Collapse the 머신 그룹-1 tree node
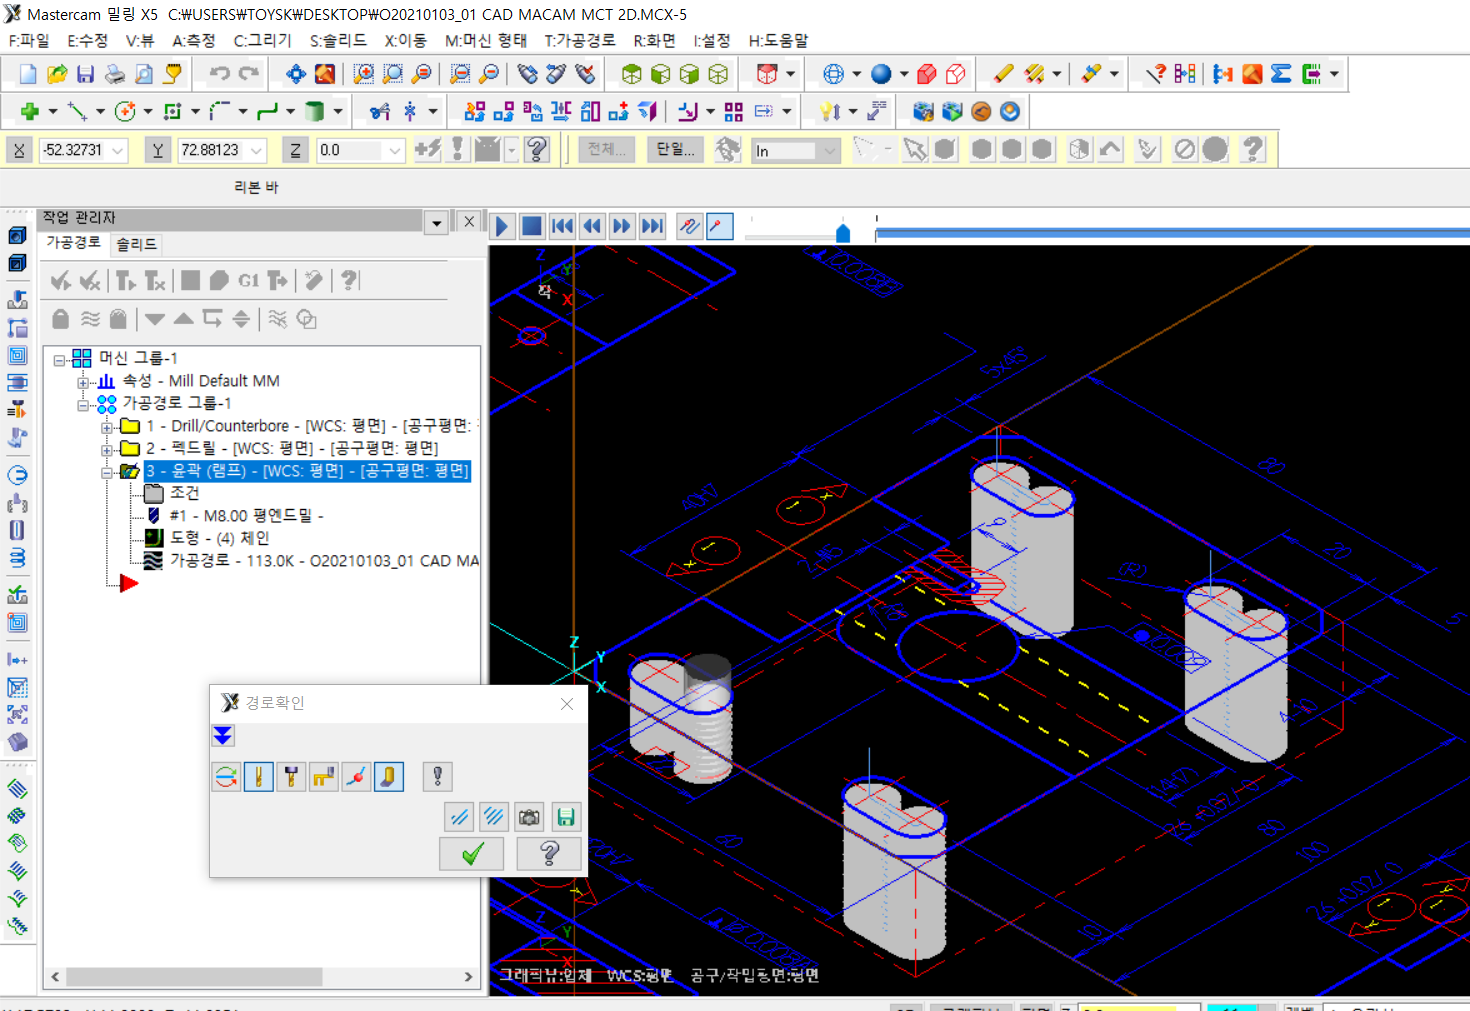This screenshot has width=1470, height=1011. pos(60,359)
